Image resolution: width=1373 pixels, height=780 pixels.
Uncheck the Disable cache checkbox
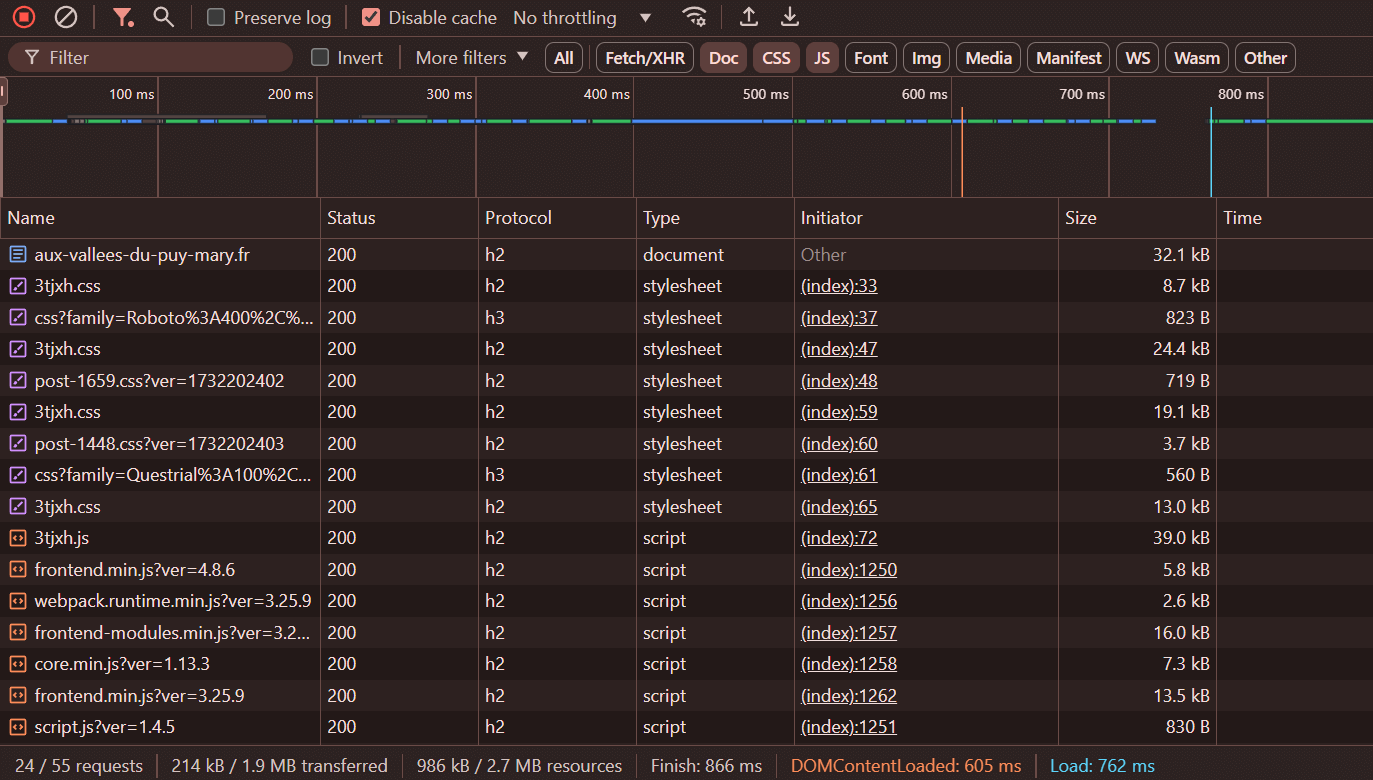tap(371, 17)
